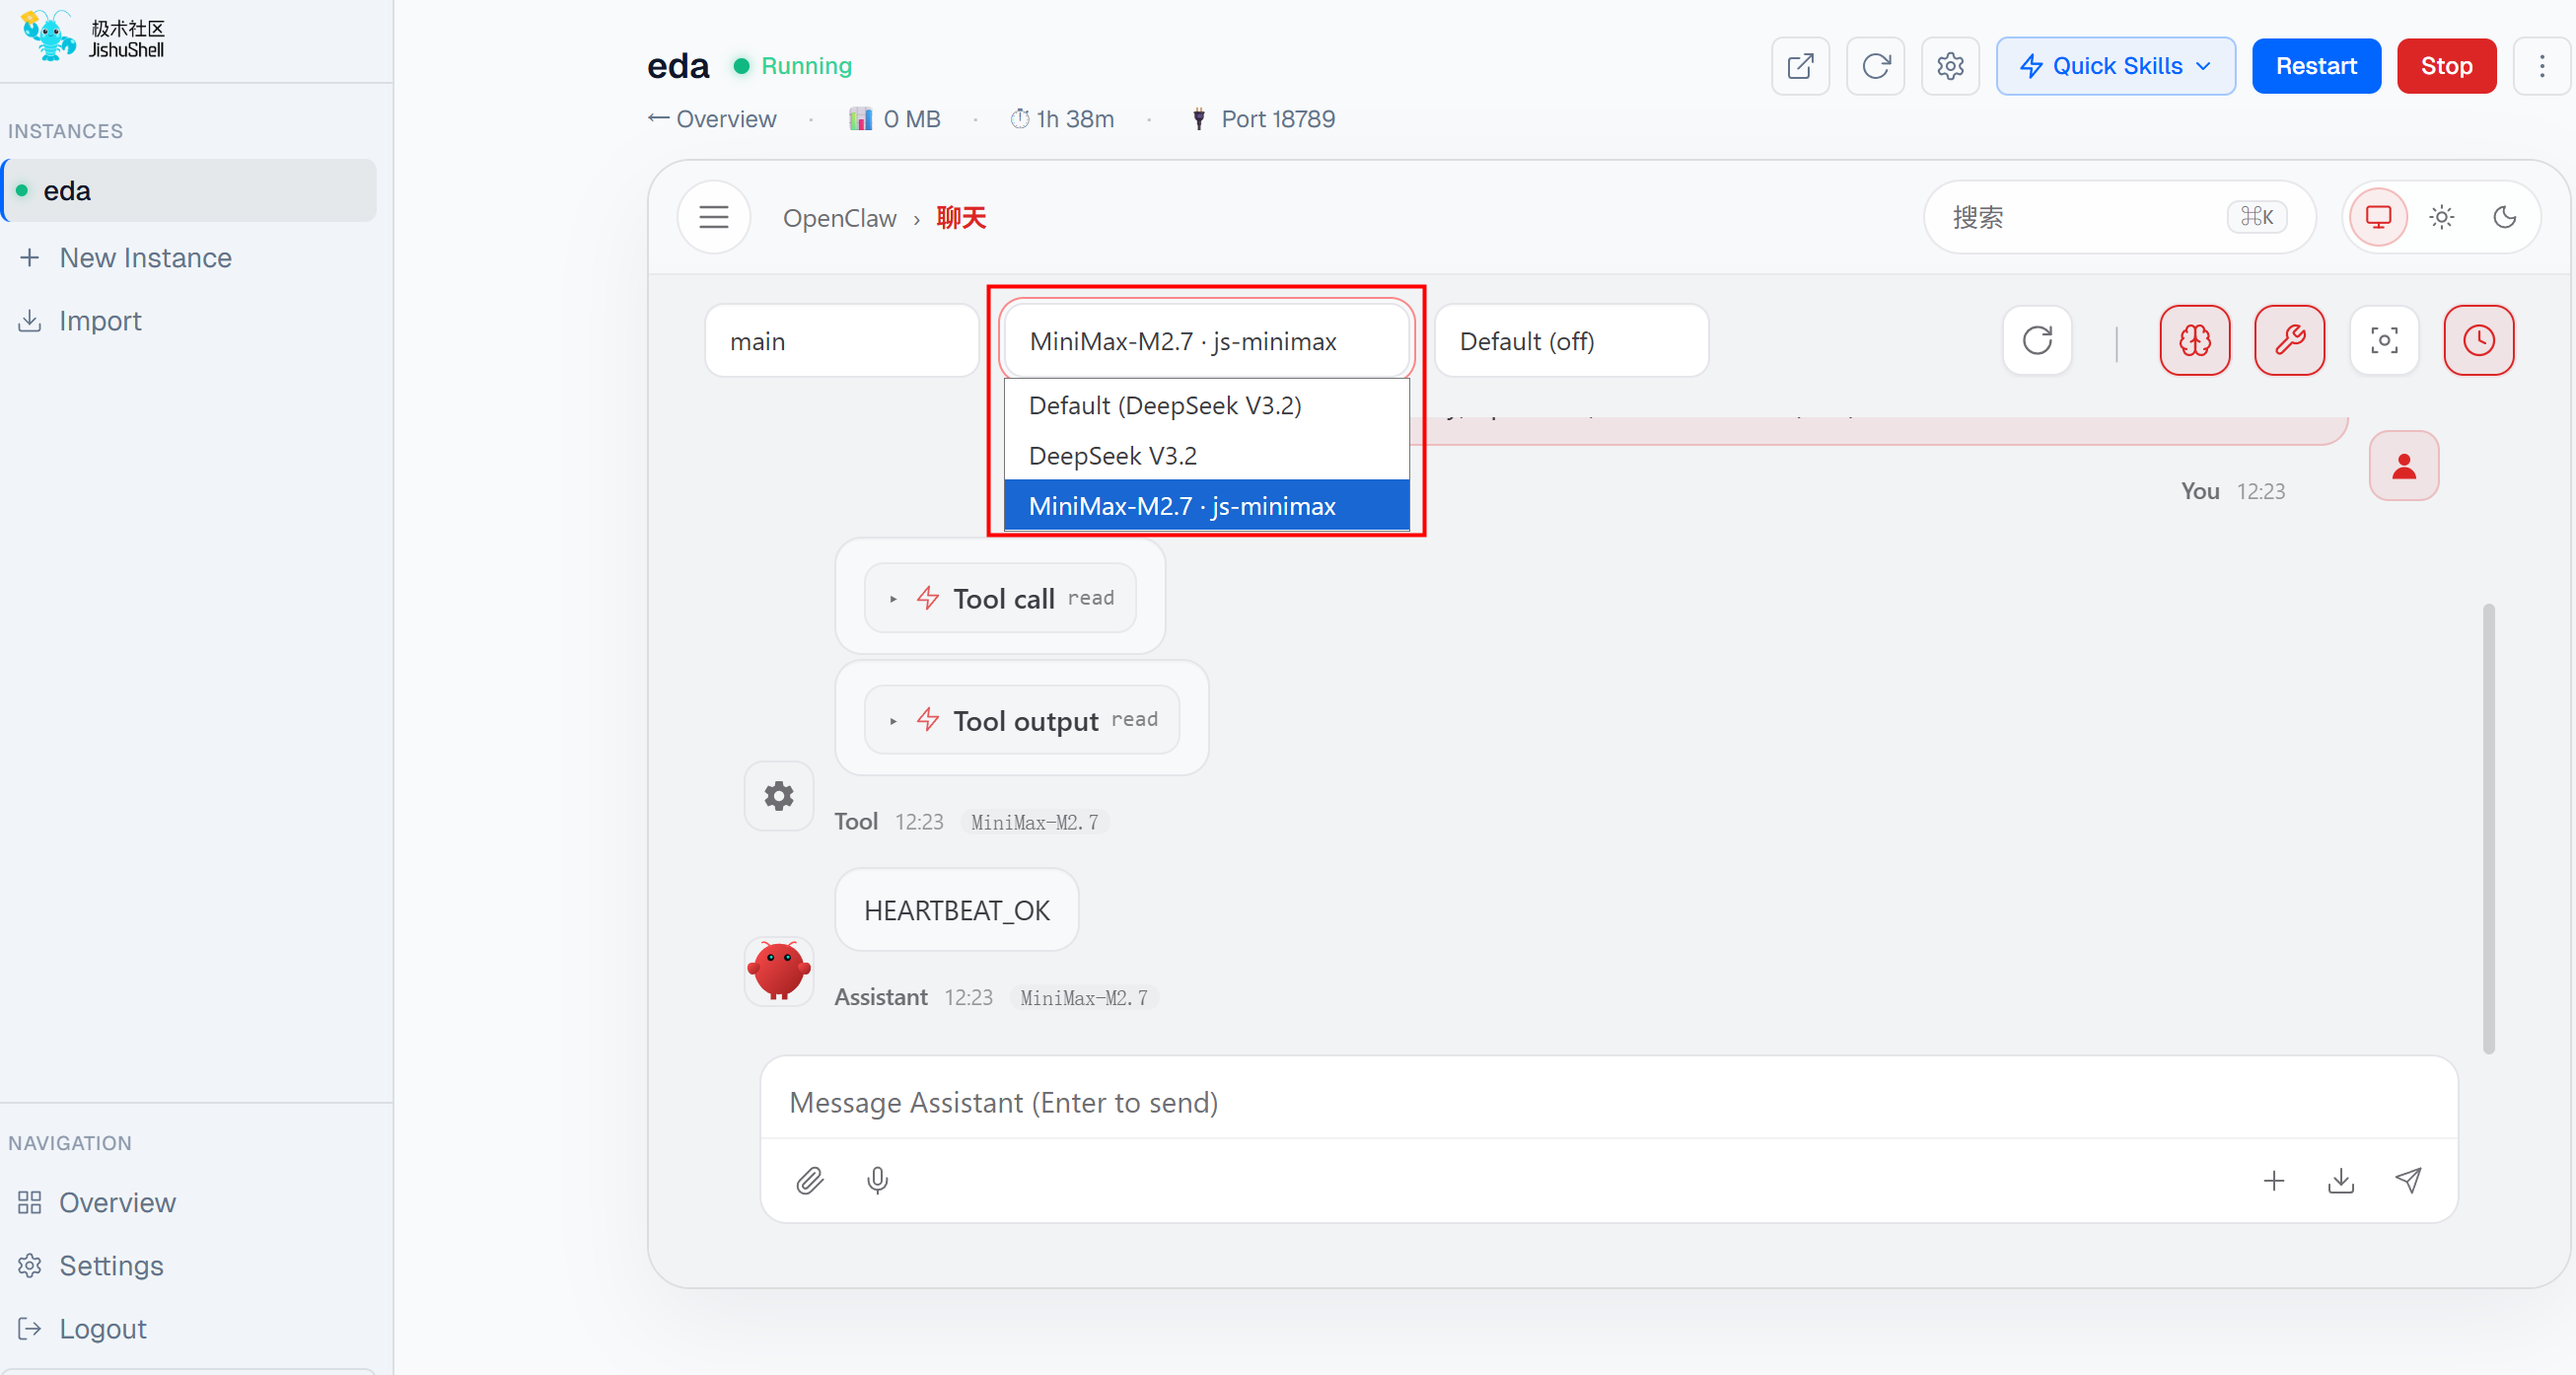Open the main session dropdown

[841, 341]
